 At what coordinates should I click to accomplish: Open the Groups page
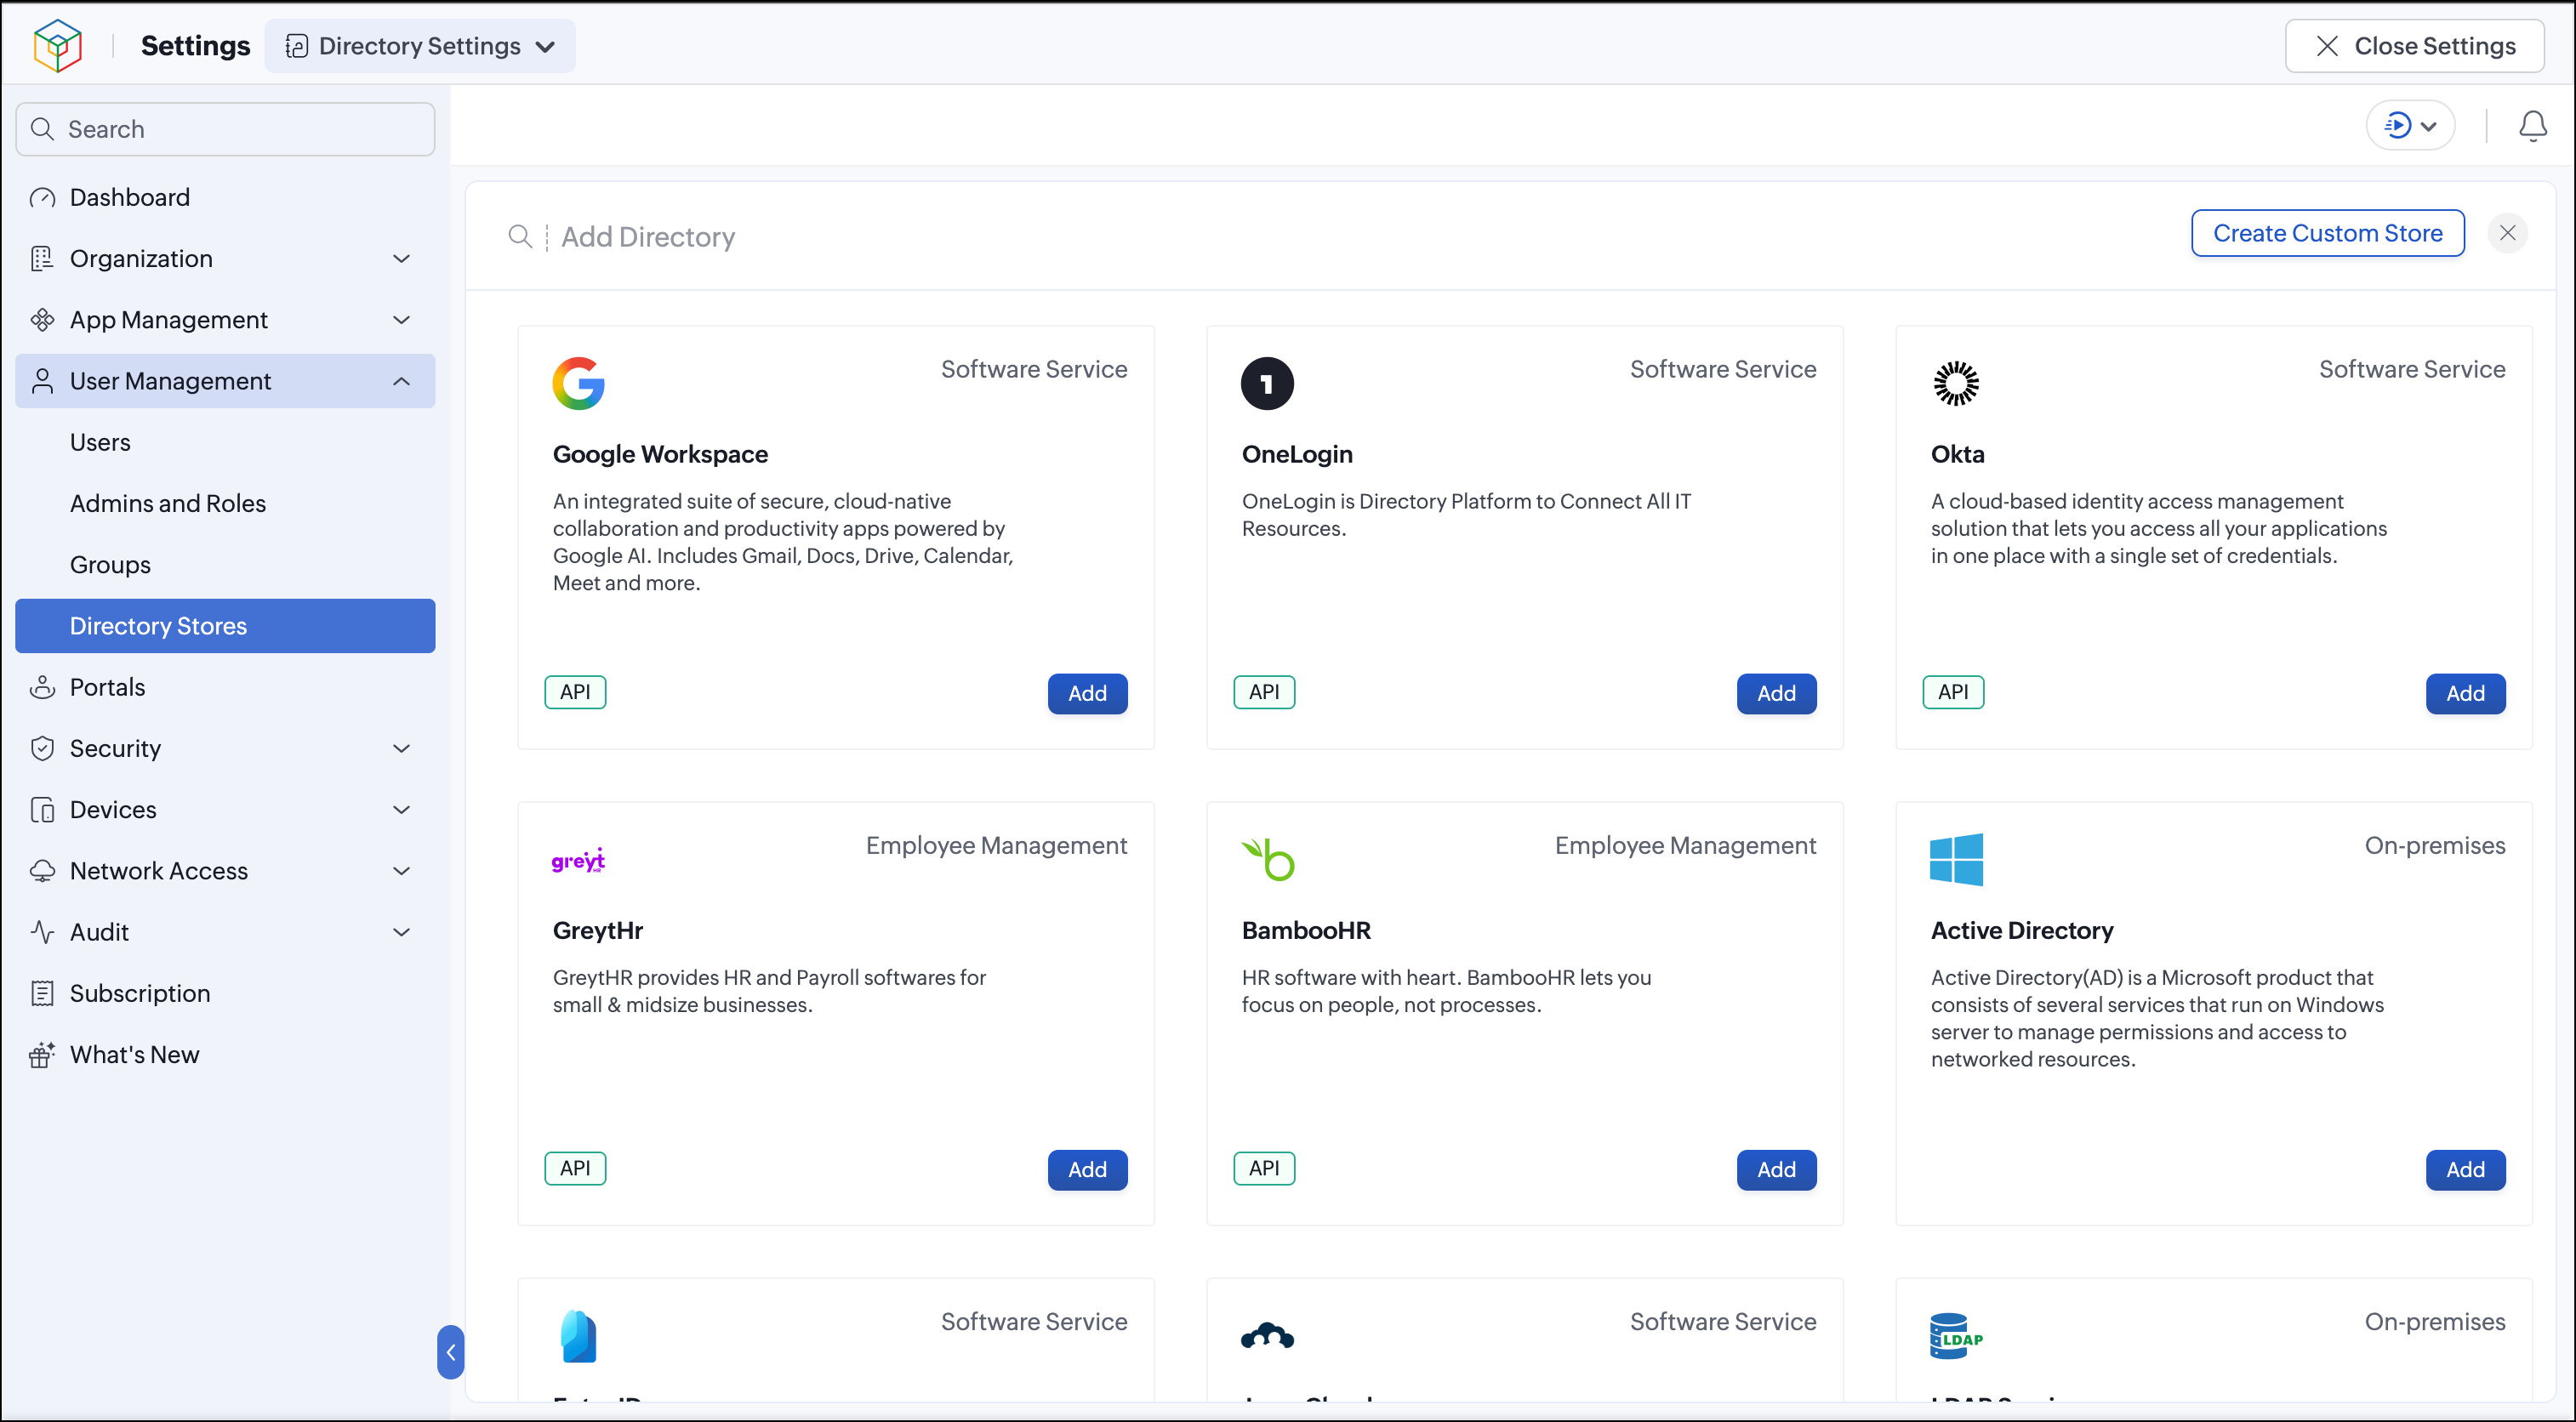pos(225,564)
